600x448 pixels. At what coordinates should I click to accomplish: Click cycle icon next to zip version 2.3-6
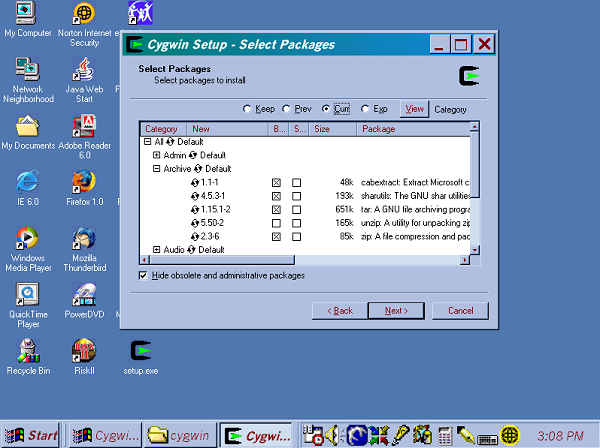tap(195, 236)
